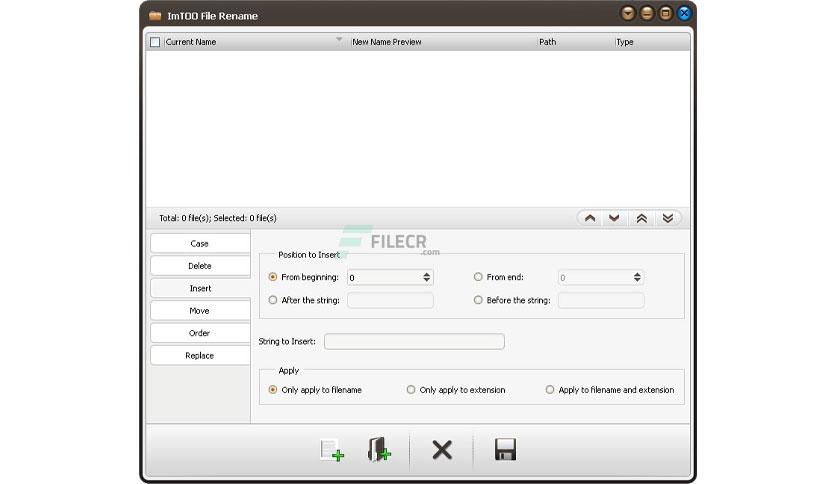
Task: Move selected file to bottom of list
Action: point(668,218)
